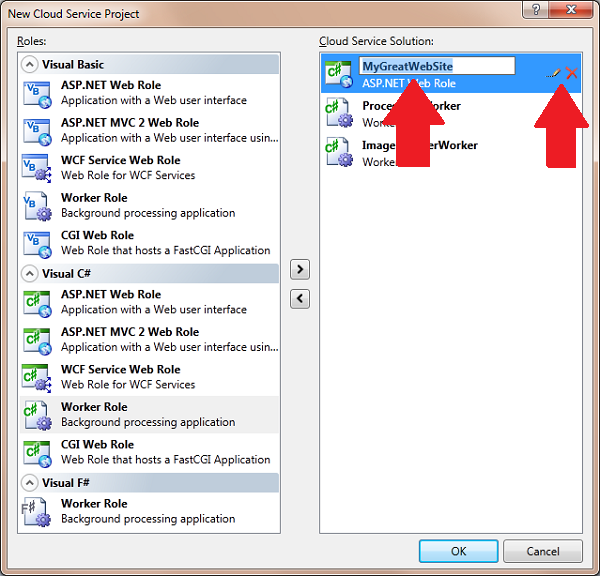Viewport: 600px width, 576px height.
Task: Collapse the Visual F# group header
Action: tap(31, 482)
